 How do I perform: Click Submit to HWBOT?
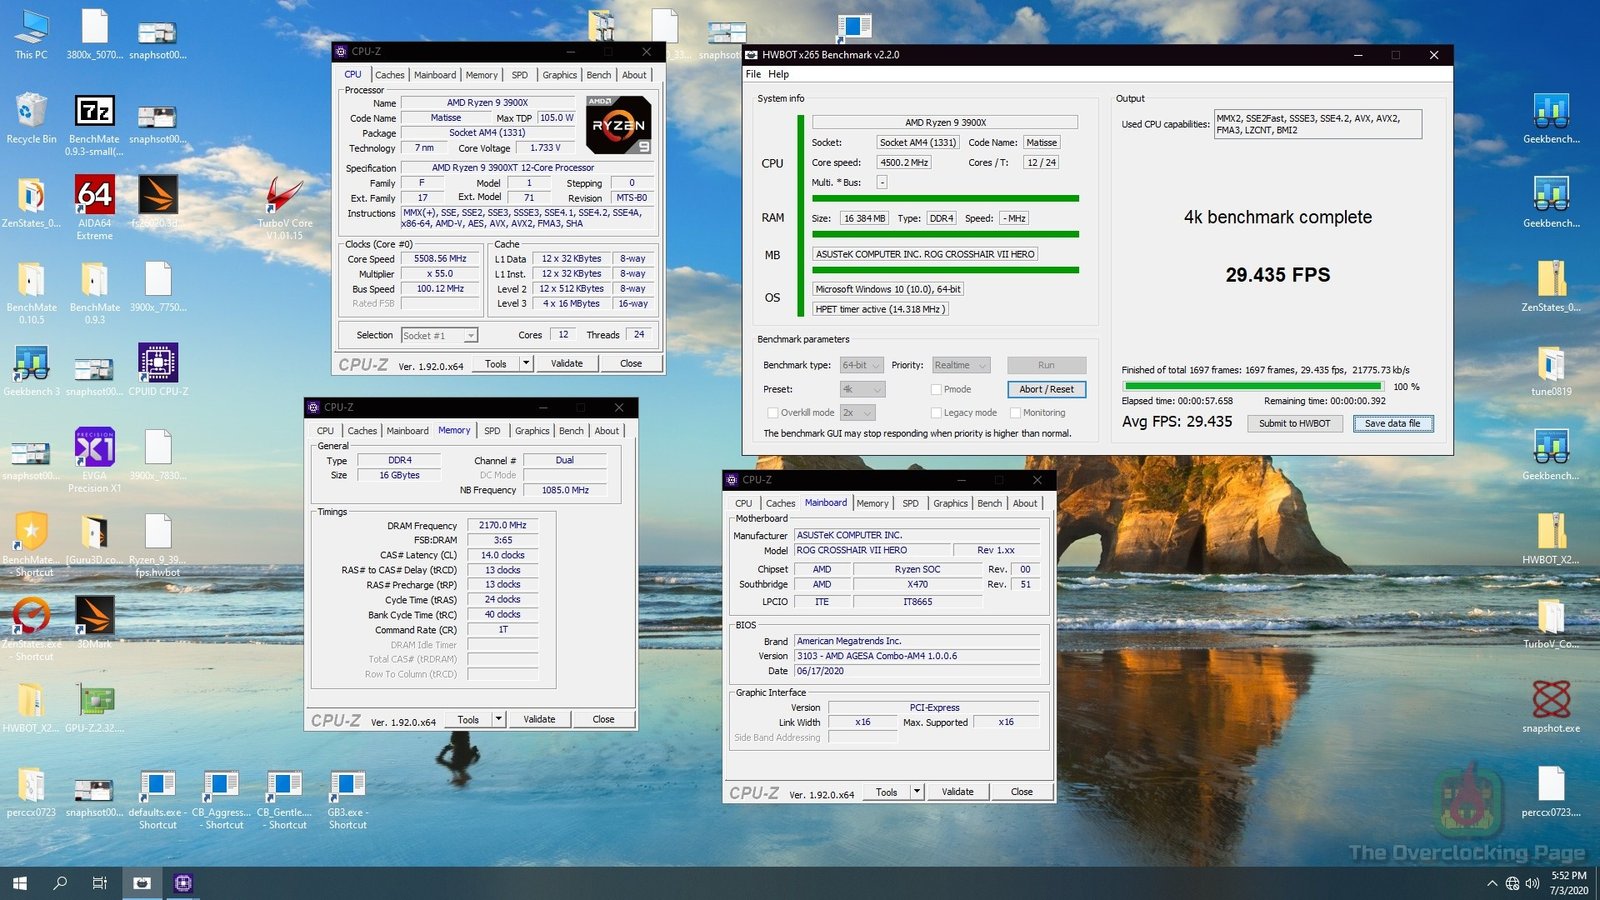[x=1295, y=423]
